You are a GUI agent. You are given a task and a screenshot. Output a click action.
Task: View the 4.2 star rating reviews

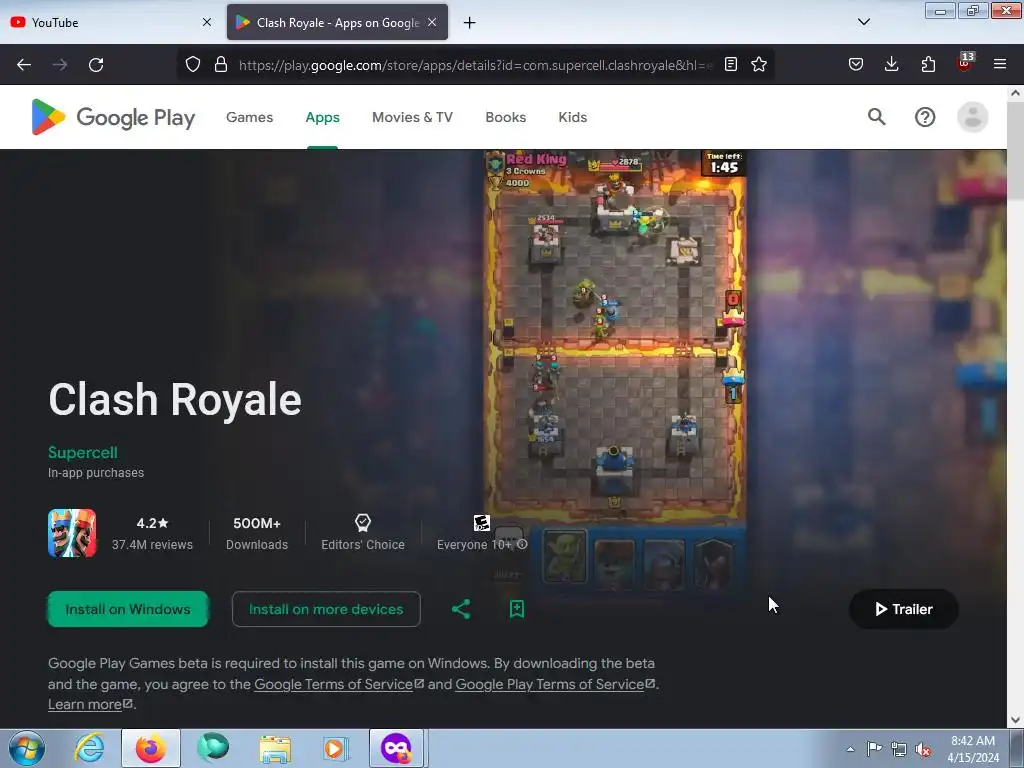(152, 534)
